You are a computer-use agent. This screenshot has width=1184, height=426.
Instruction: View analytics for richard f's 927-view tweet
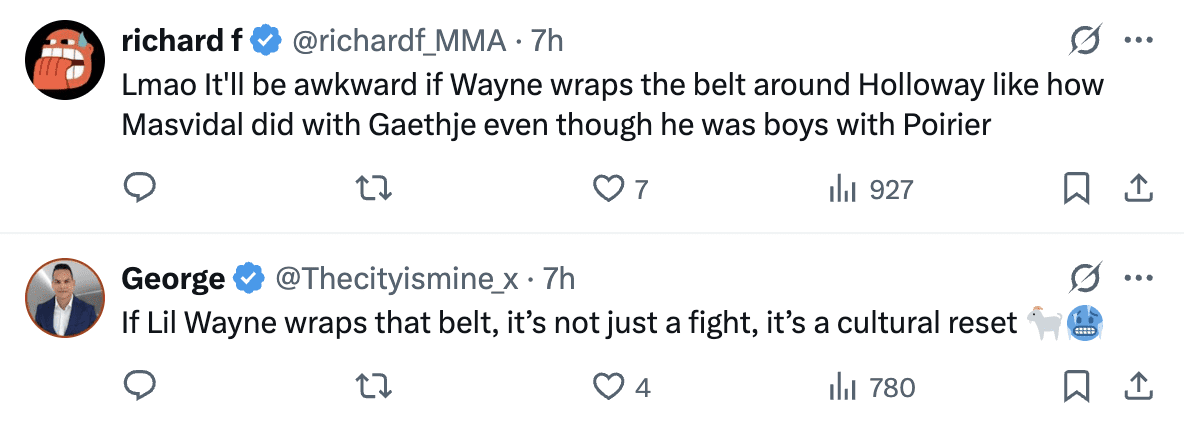click(x=840, y=188)
